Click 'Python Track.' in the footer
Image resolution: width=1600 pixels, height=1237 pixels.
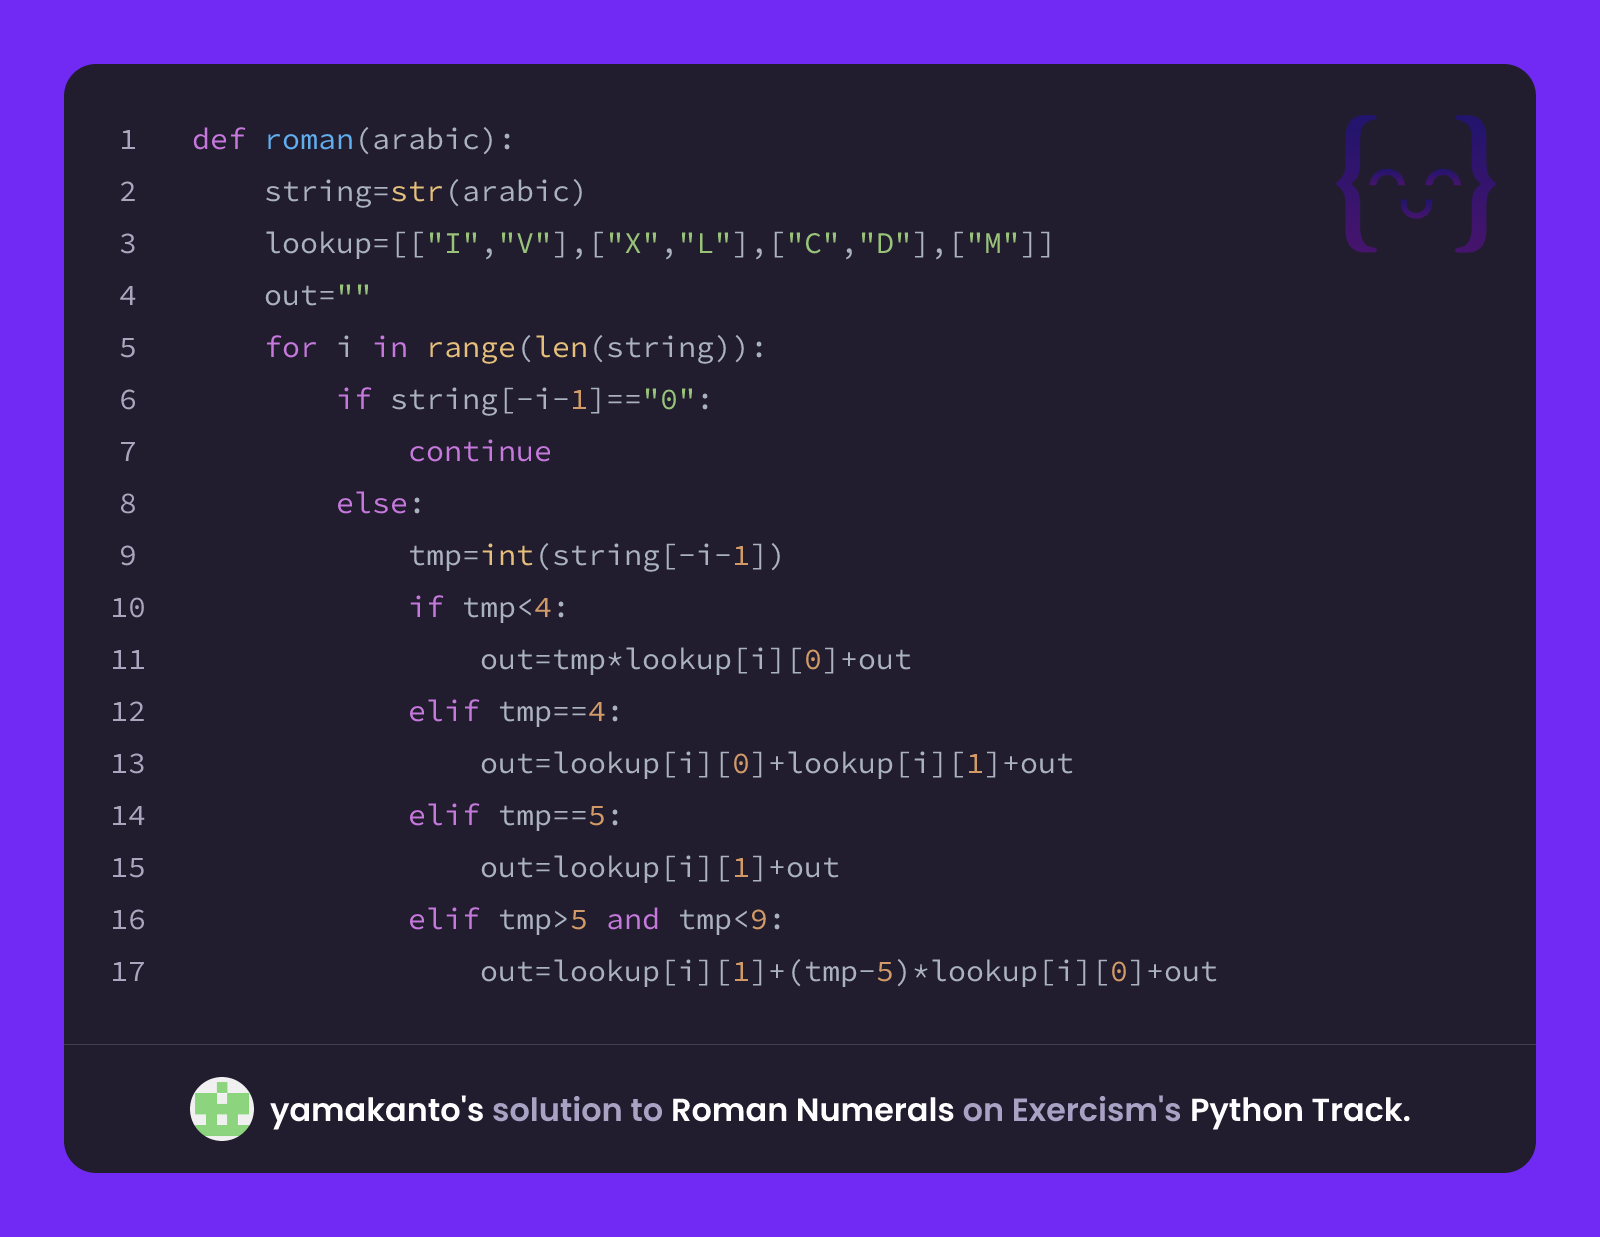pos(1300,1110)
